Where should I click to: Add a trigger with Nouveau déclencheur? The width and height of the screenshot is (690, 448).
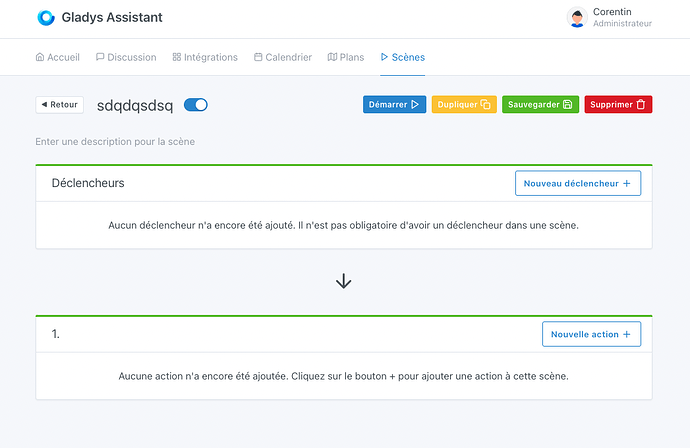(577, 183)
